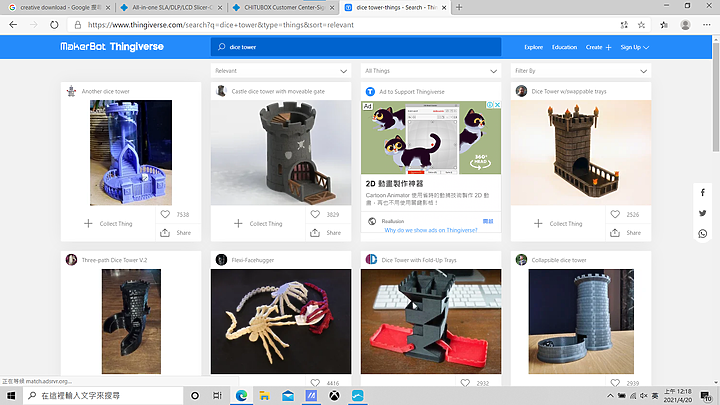720x405 pixels.
Task: Open a new browser tab
Action: pos(459,7)
